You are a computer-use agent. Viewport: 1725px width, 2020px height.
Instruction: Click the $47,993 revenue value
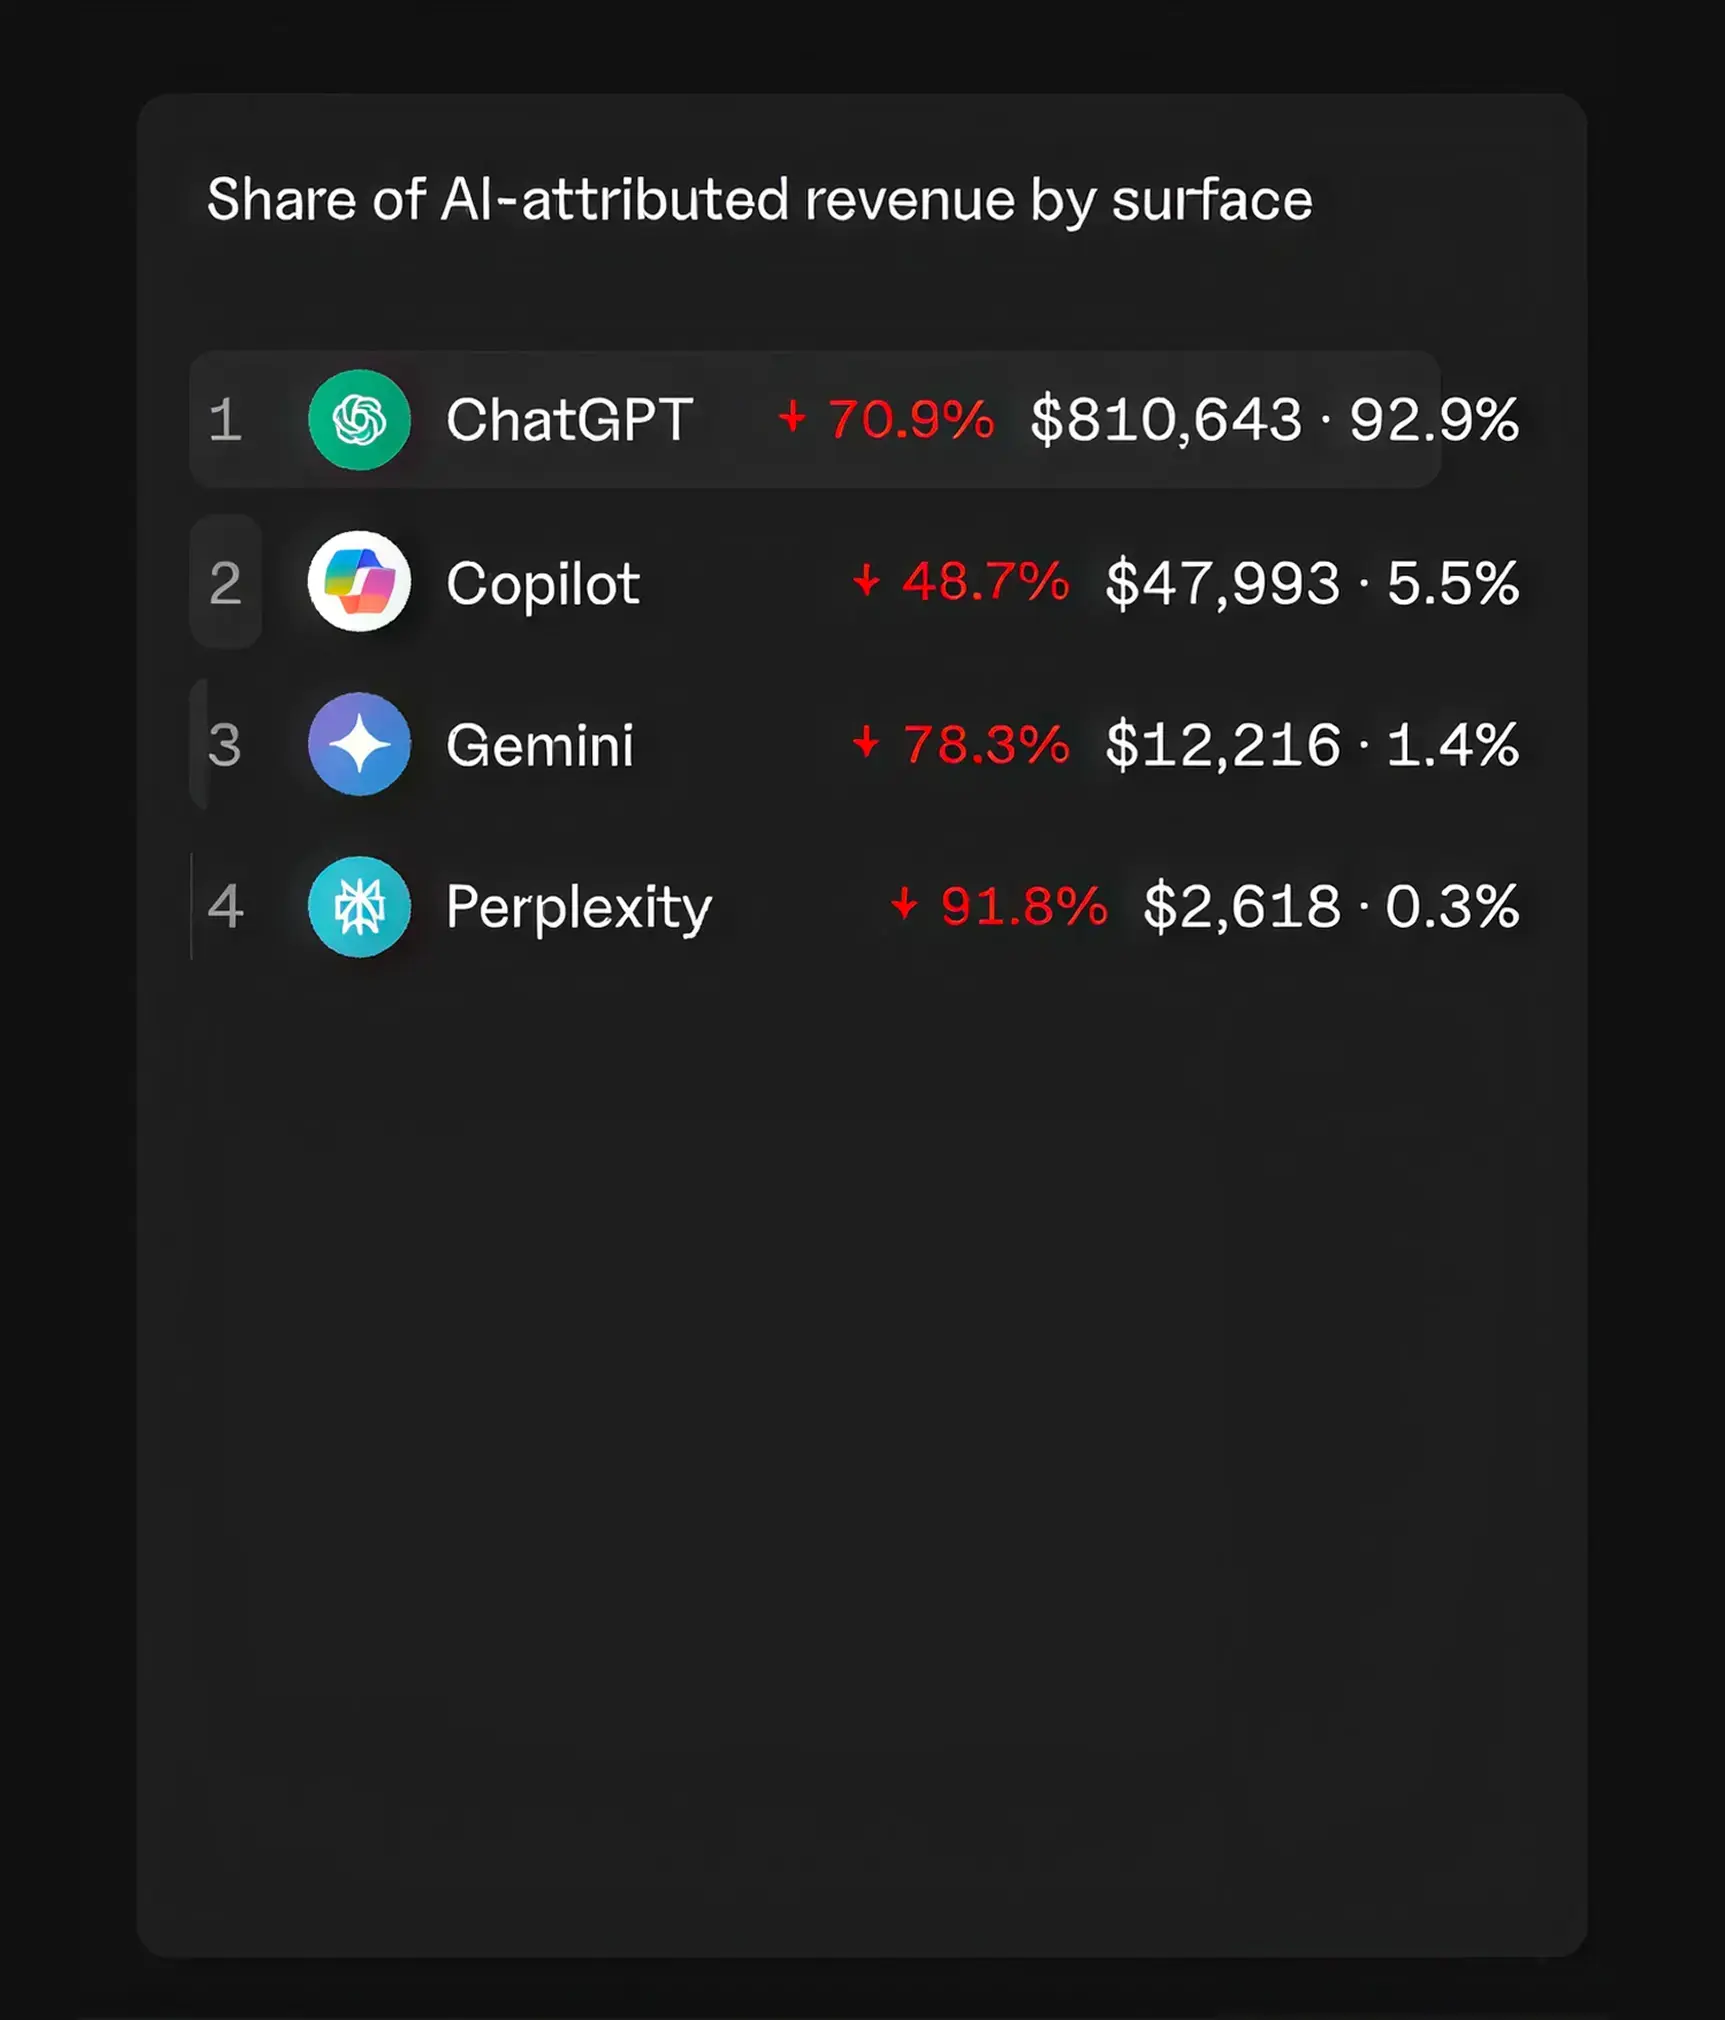(x=1222, y=583)
